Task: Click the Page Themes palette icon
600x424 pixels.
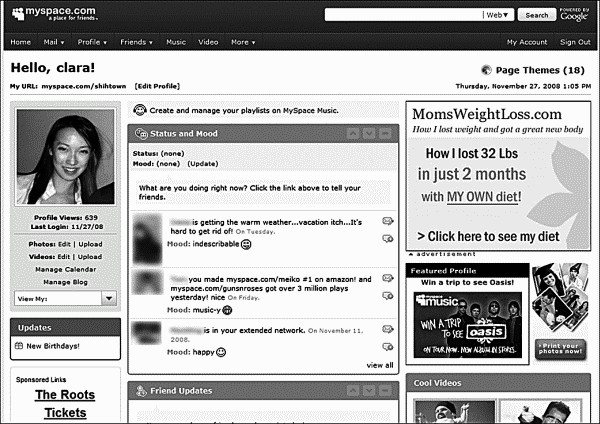Action: tap(486, 70)
